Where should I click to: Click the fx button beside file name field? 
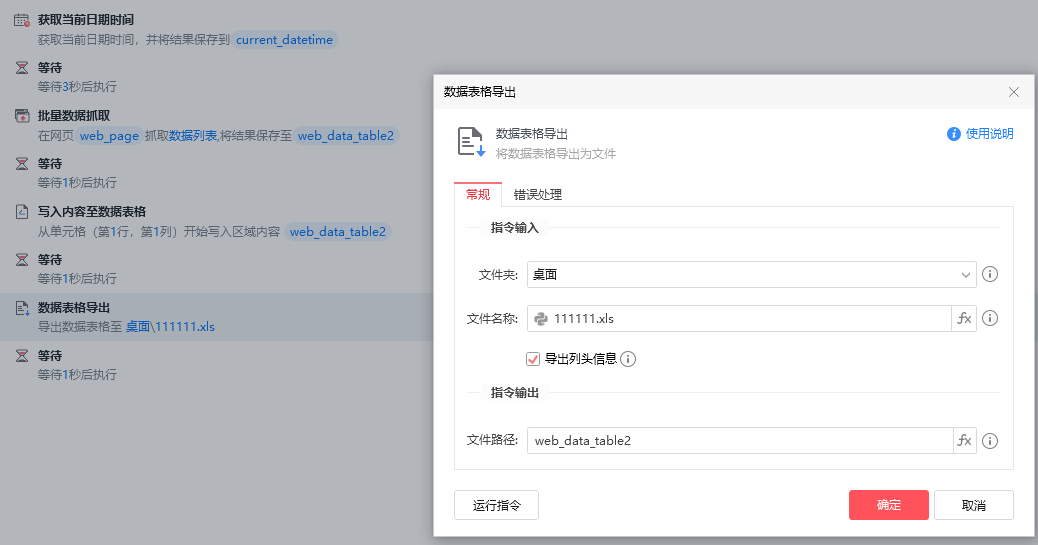point(964,319)
